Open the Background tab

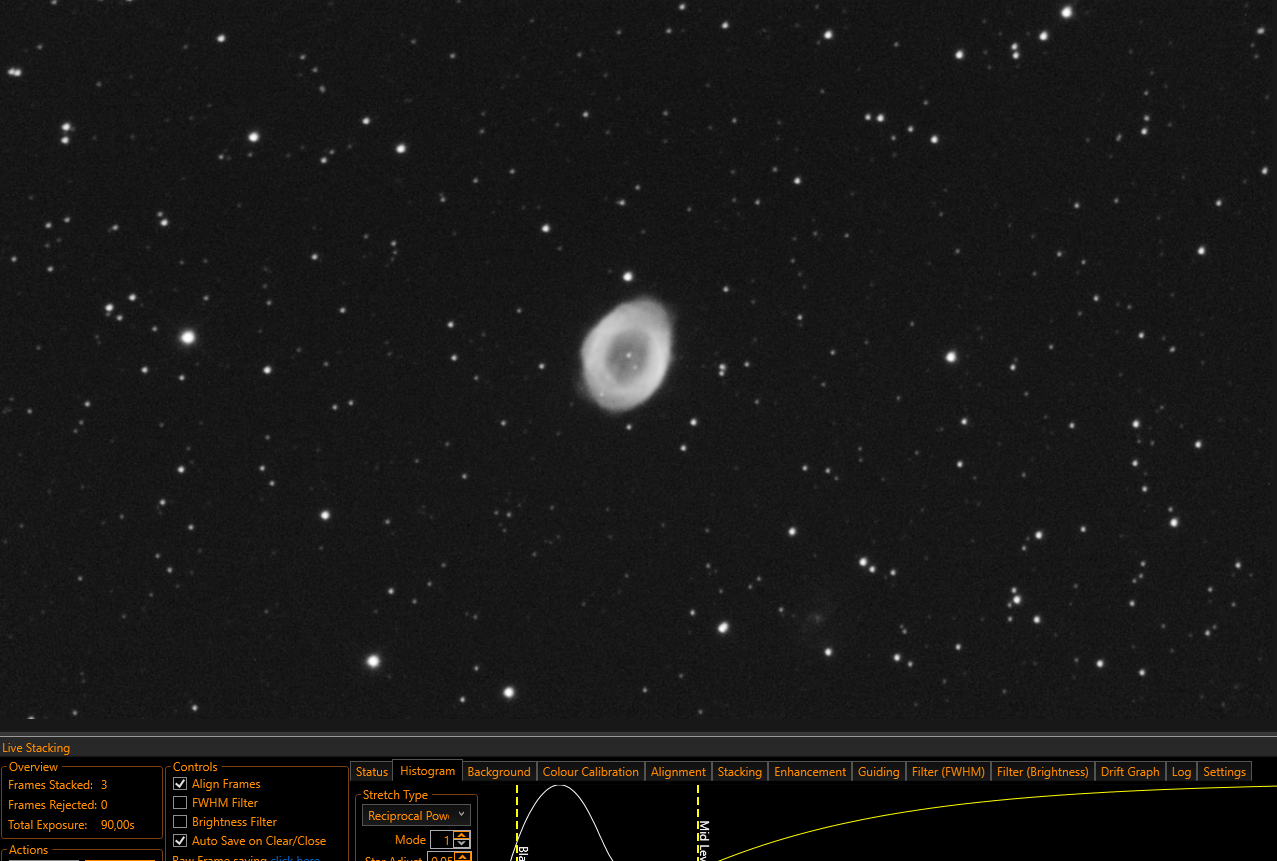[x=499, y=772]
